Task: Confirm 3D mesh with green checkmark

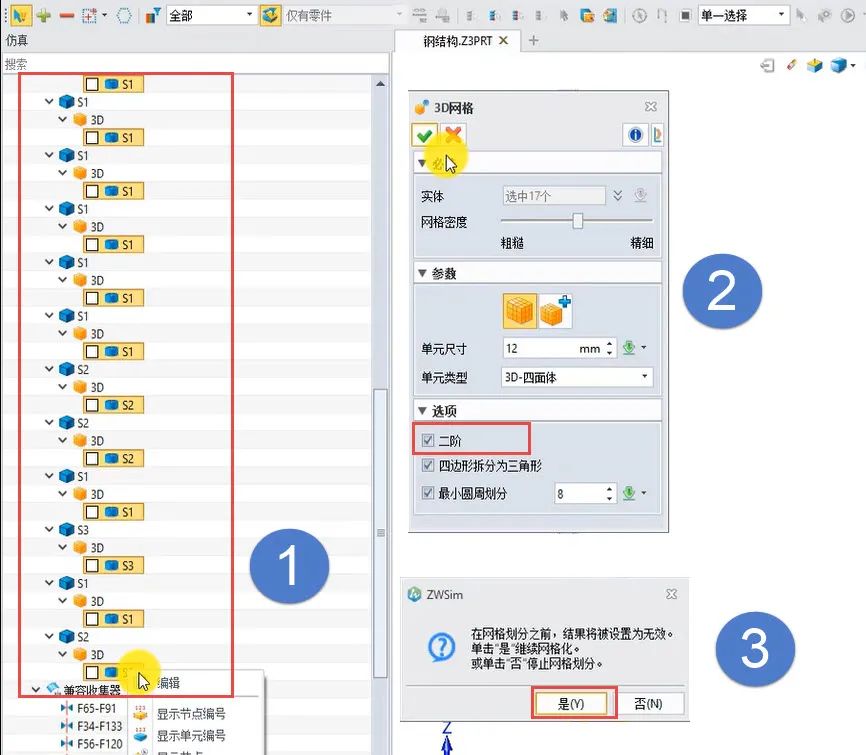Action: point(425,135)
